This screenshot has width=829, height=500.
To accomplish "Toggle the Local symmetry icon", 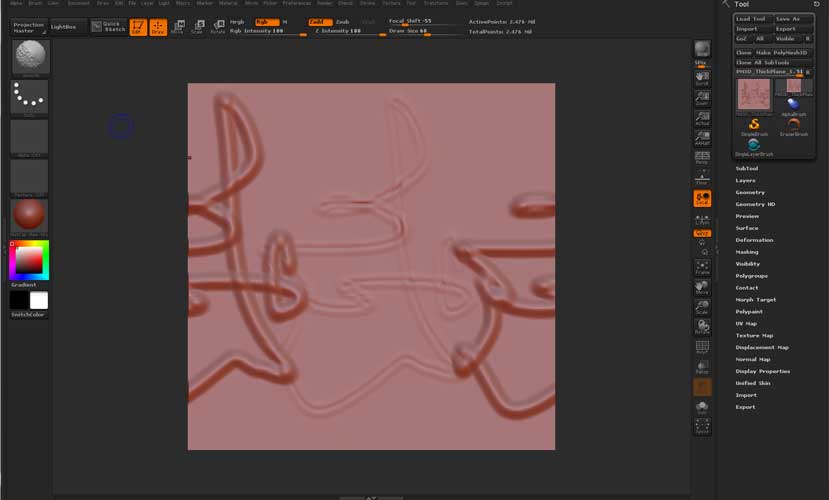I will point(702,199).
